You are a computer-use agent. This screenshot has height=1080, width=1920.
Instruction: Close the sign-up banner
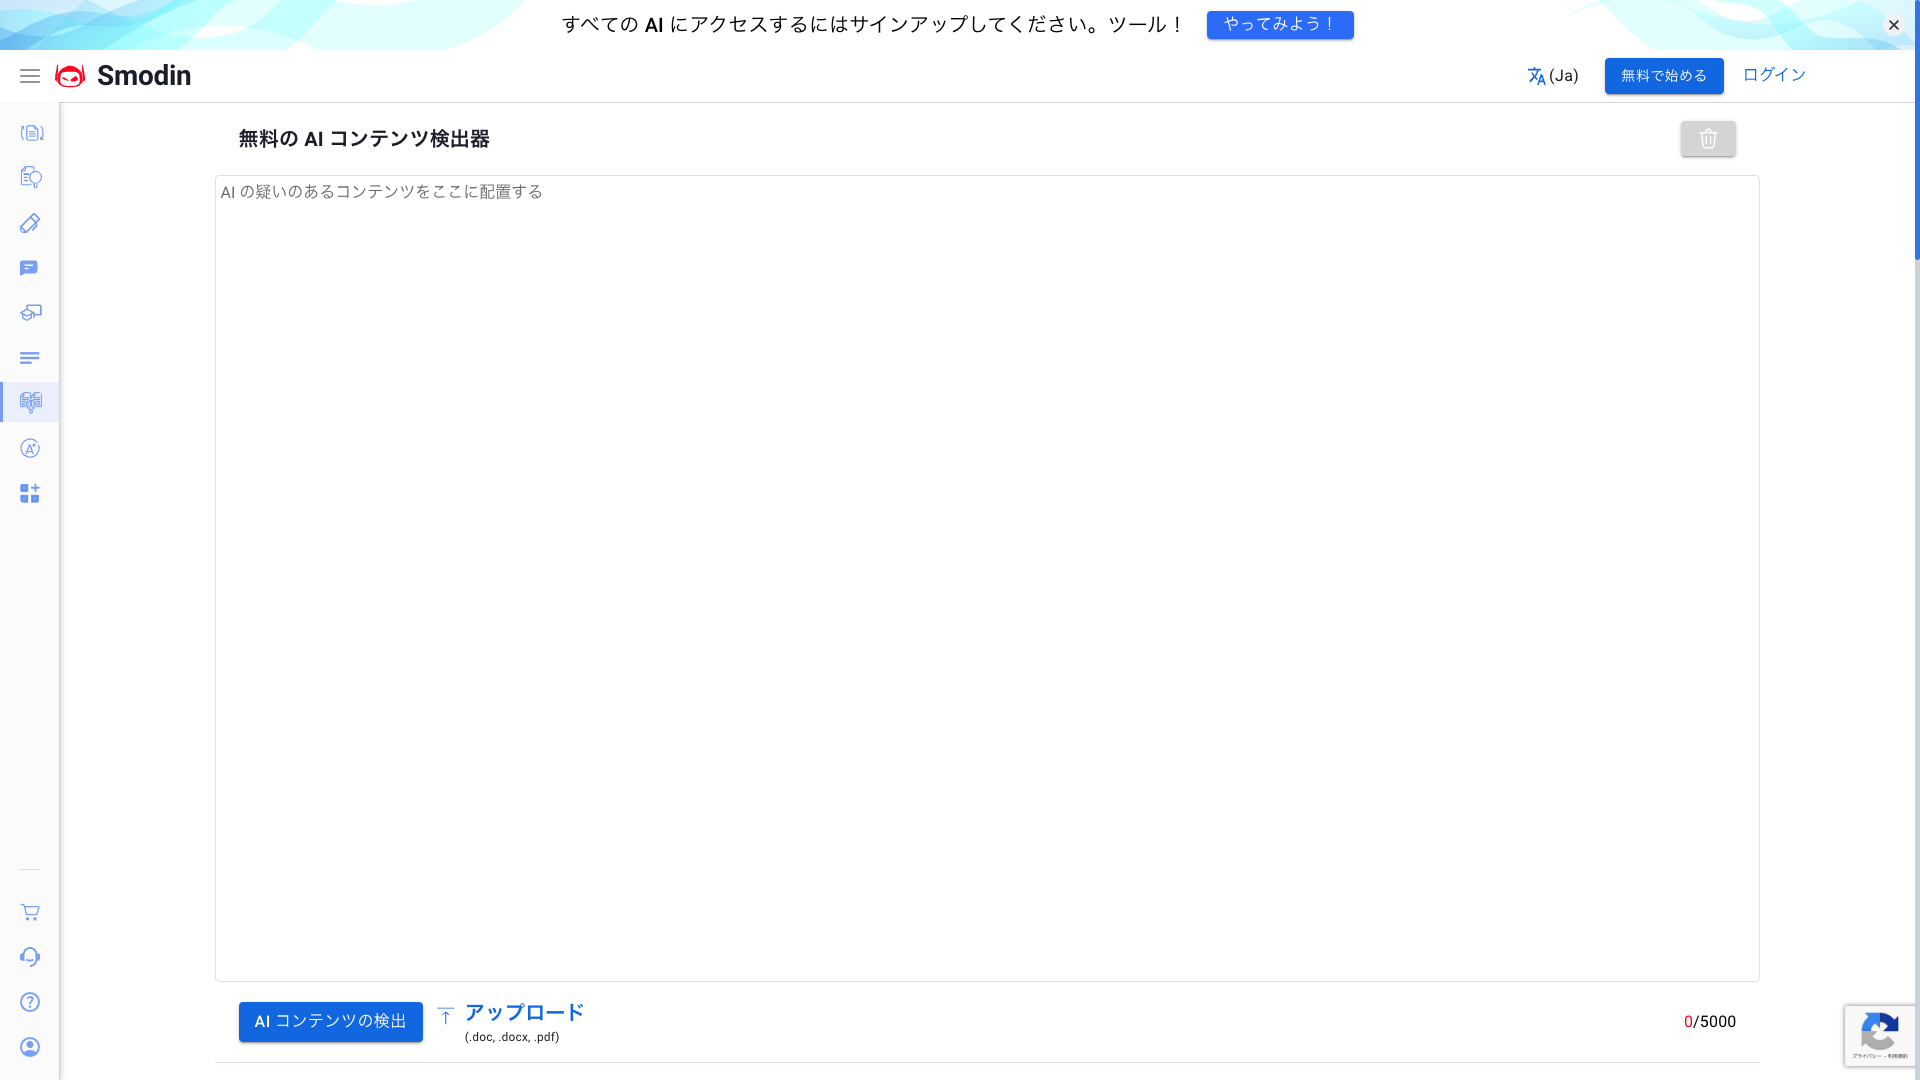tap(1894, 25)
